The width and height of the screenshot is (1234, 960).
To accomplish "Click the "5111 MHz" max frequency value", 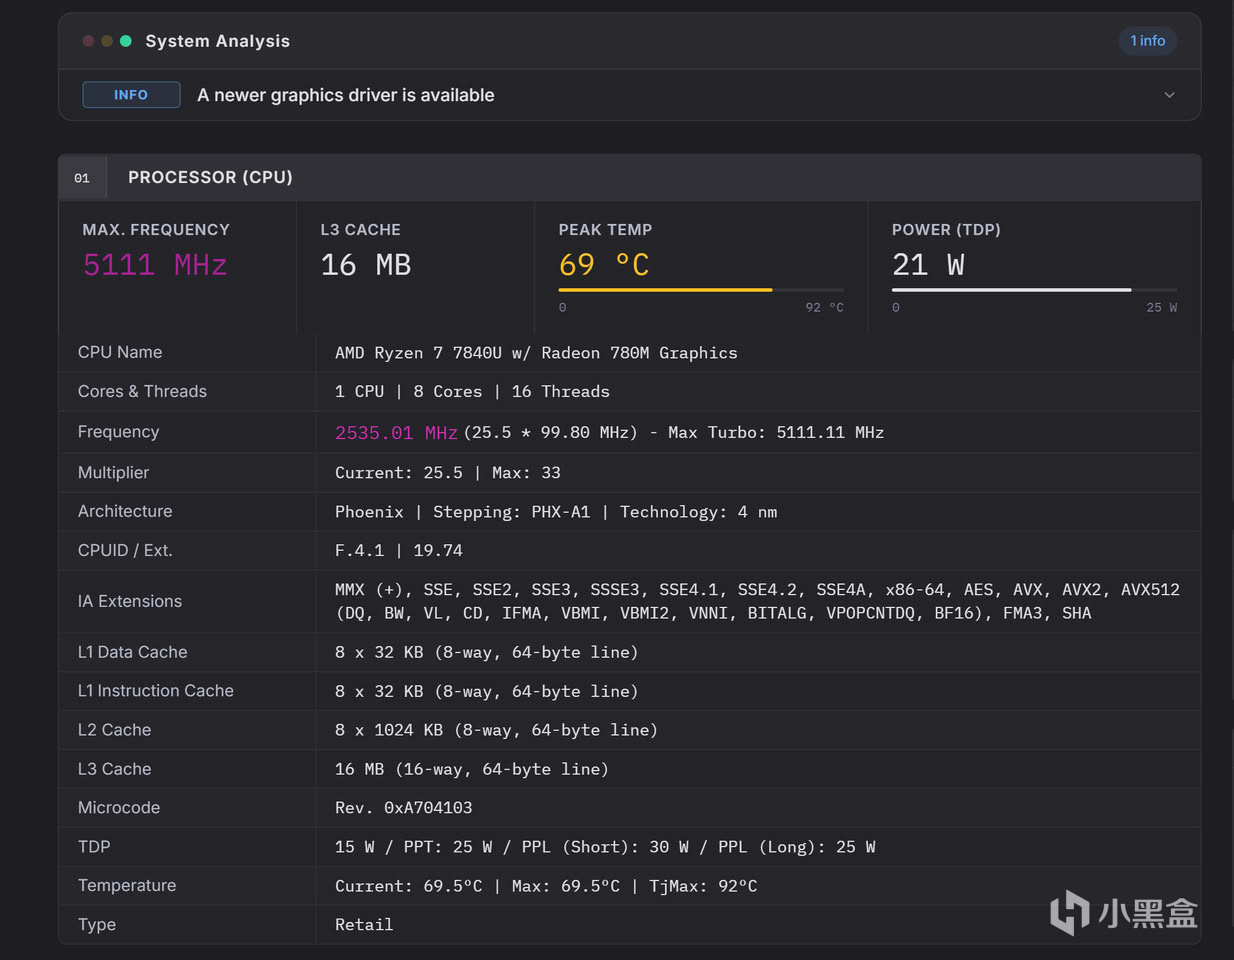I will pos(155,265).
